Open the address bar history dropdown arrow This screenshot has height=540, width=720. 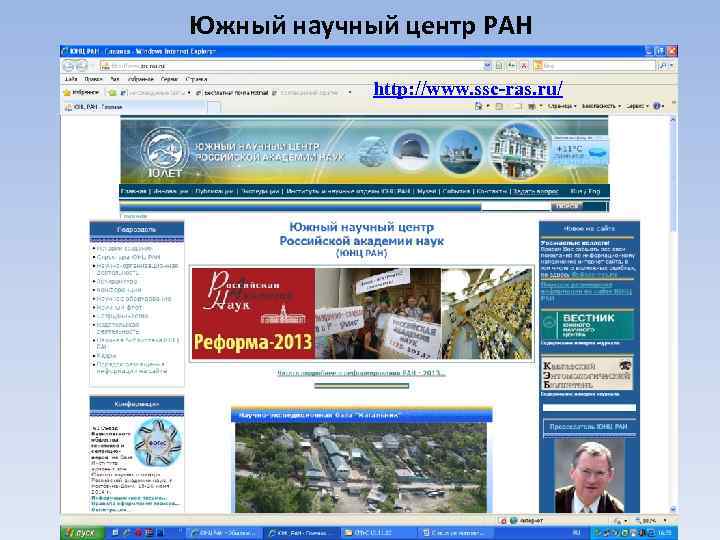487,66
